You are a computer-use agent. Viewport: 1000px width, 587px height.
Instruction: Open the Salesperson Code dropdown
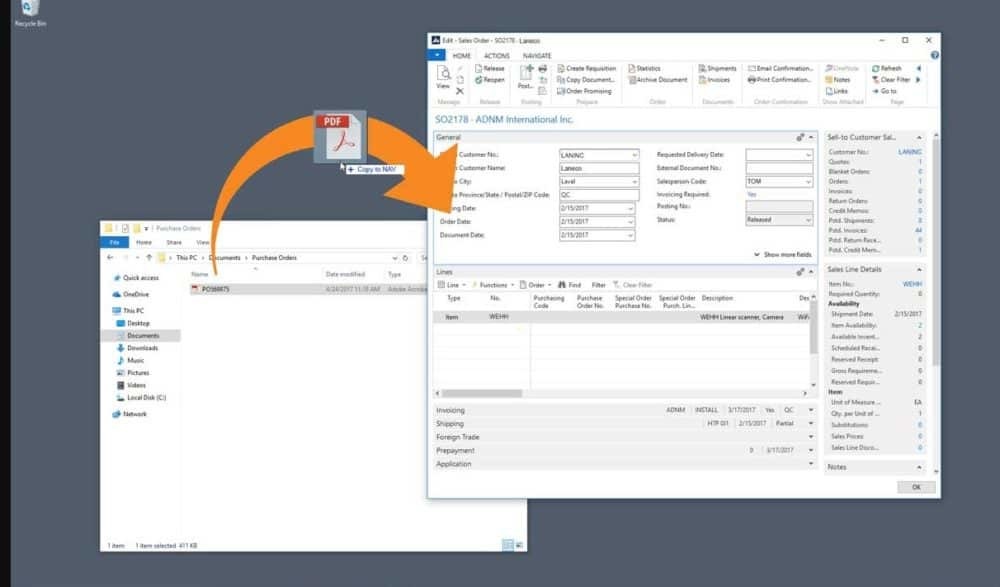point(808,182)
